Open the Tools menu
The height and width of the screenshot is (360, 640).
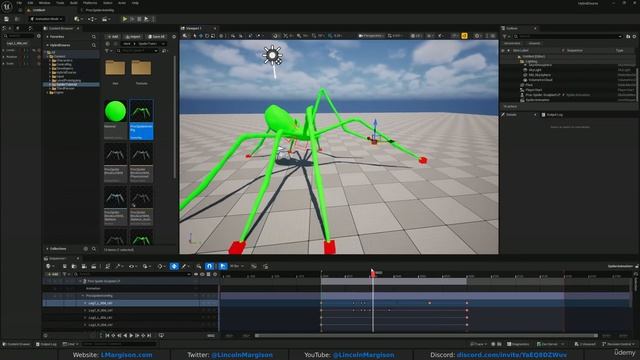(x=60, y=3)
